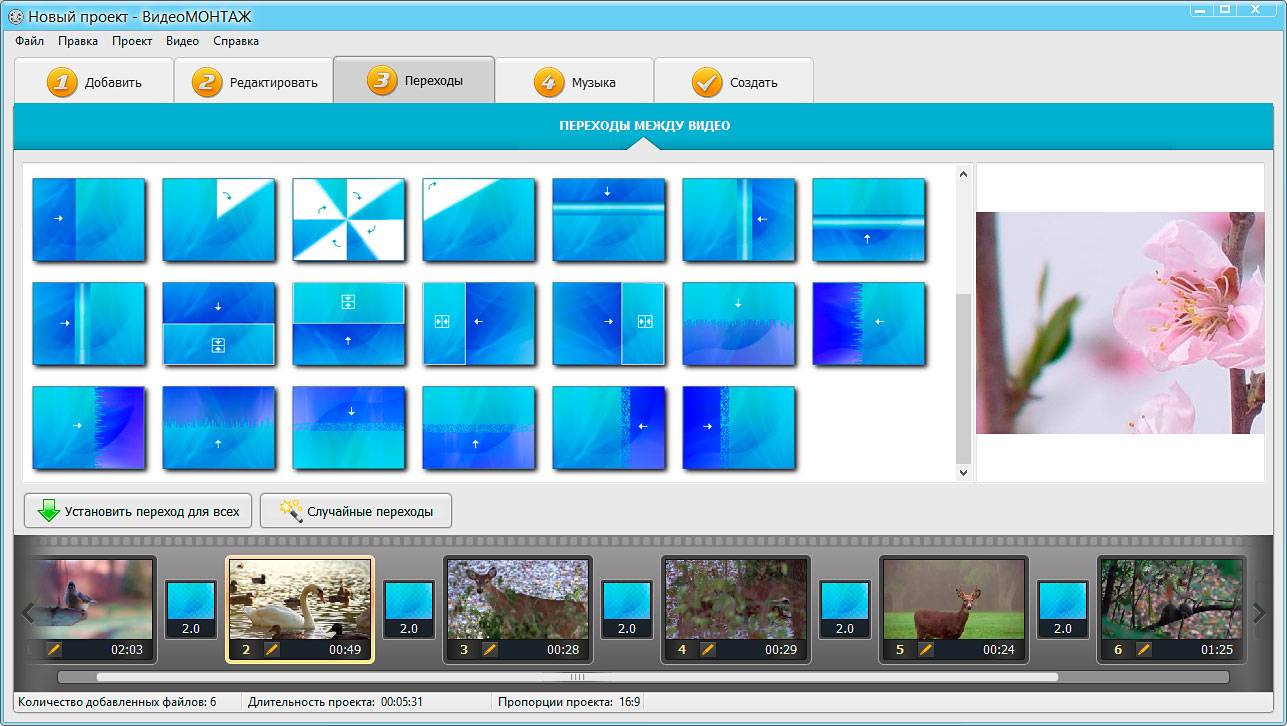The height and width of the screenshot is (726, 1287).
Task: Click the transitions list vertical scrollbar thumb
Action: click(963, 378)
